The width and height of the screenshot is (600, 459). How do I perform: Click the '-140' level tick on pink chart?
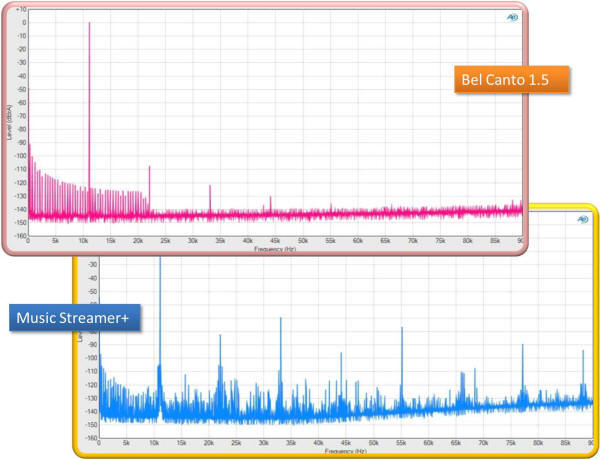pos(21,209)
